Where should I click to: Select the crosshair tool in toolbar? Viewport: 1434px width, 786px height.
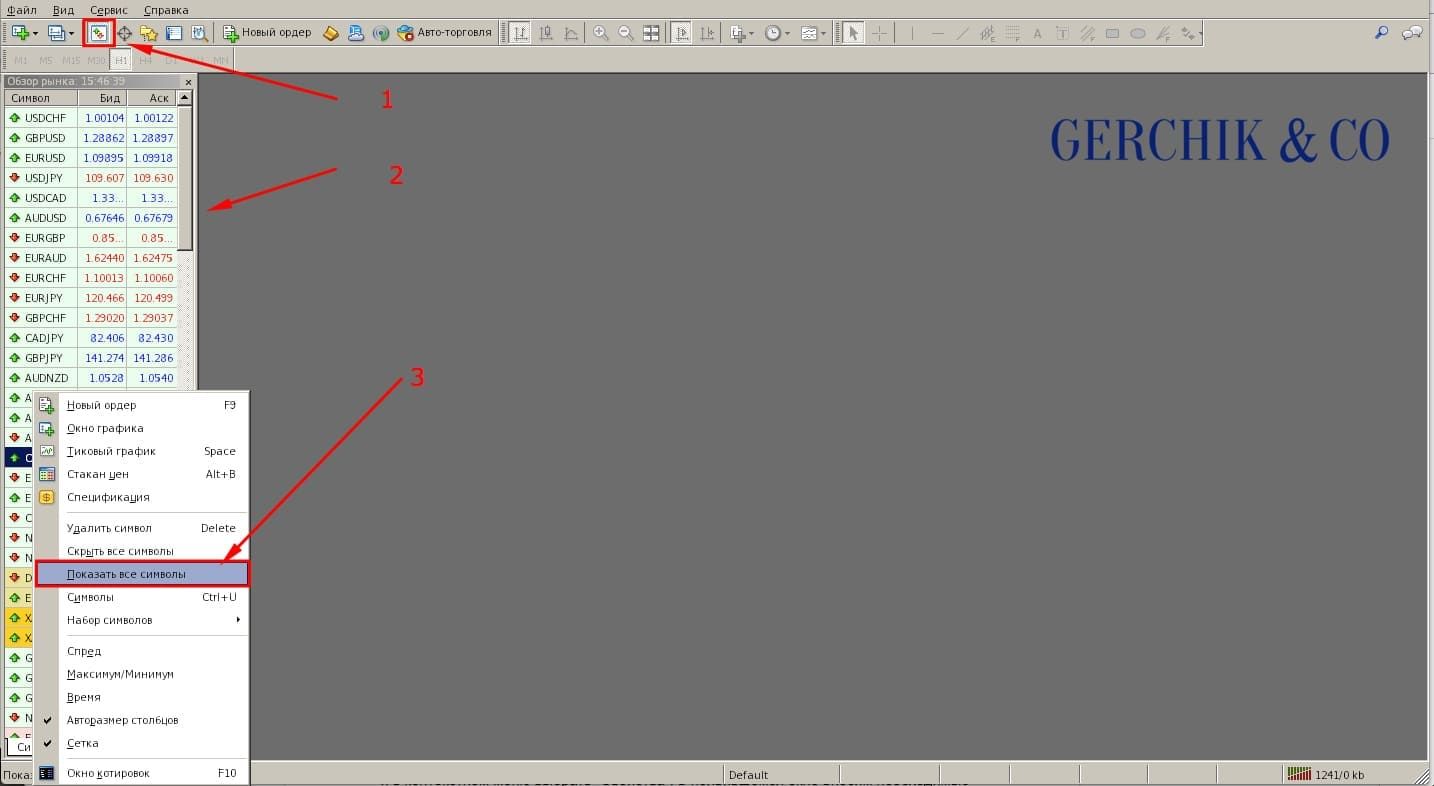tap(879, 33)
